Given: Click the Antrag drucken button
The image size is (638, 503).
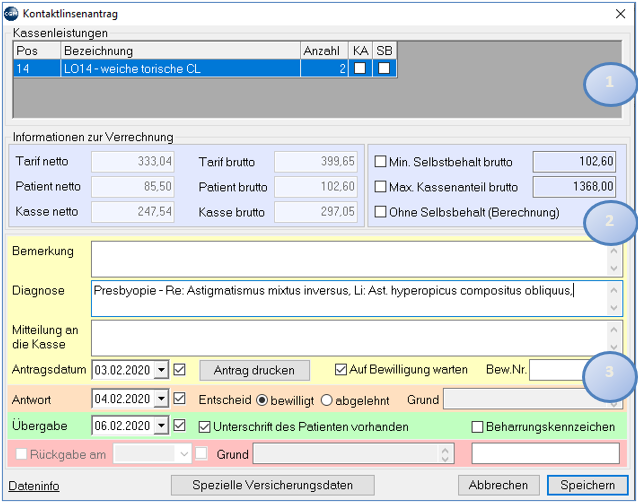Looking at the screenshot, I should [254, 370].
